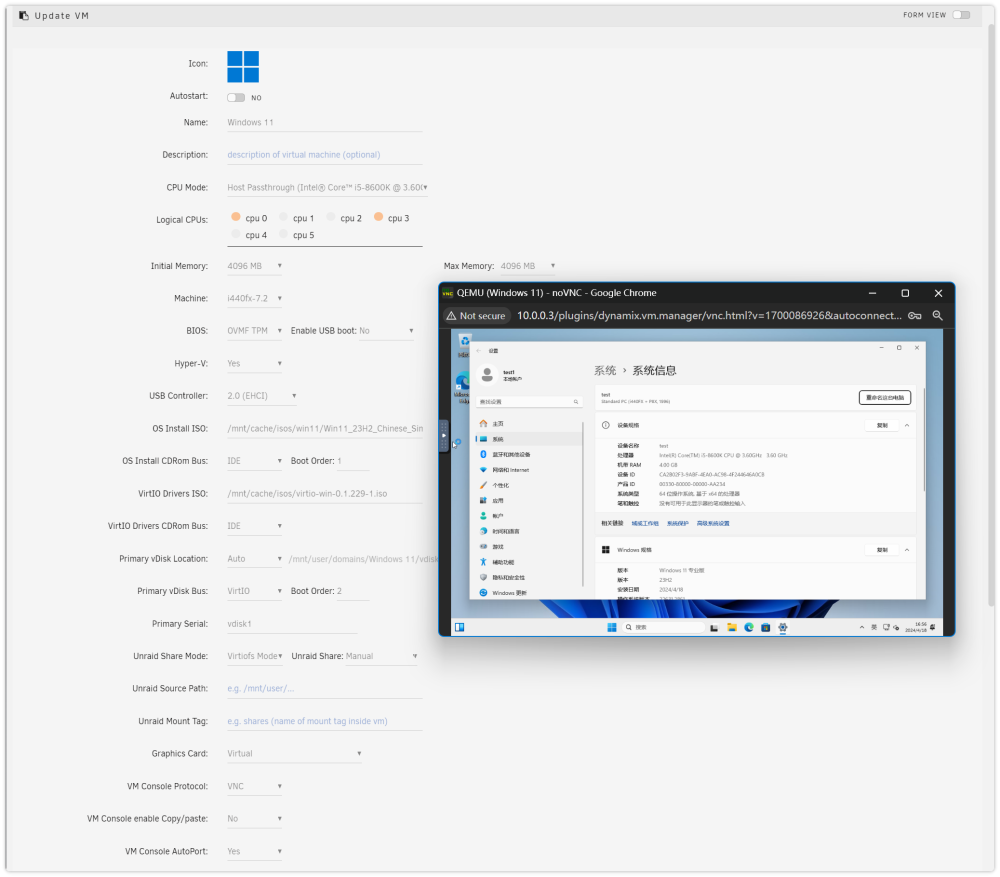Select Windows Update in Settings sidebar
Viewport: 1000px width, 877px height.
coord(528,593)
